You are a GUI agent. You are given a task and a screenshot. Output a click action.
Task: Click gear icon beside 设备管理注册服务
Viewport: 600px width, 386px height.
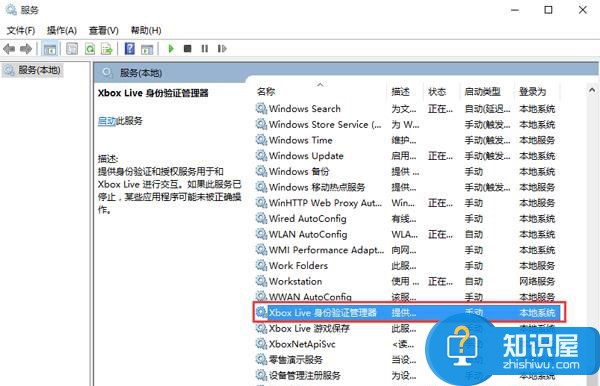[x=261, y=375]
